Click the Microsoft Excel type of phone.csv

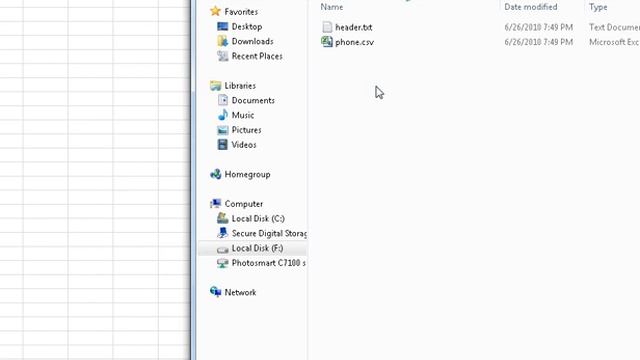click(x=614, y=42)
